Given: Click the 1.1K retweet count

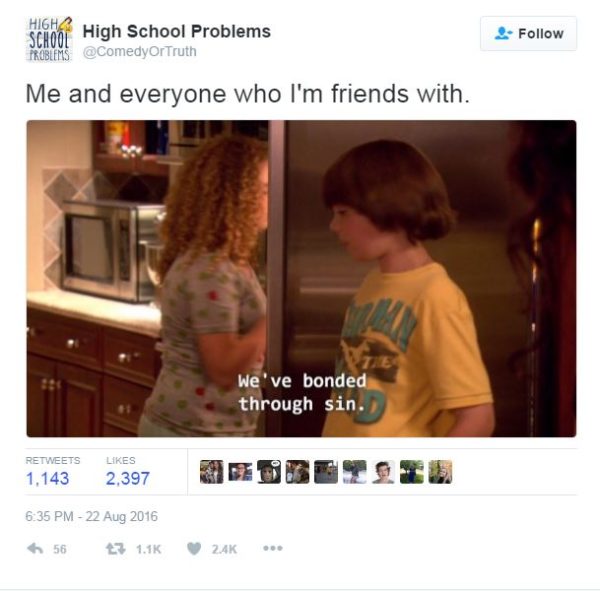Looking at the screenshot, I should [148, 549].
